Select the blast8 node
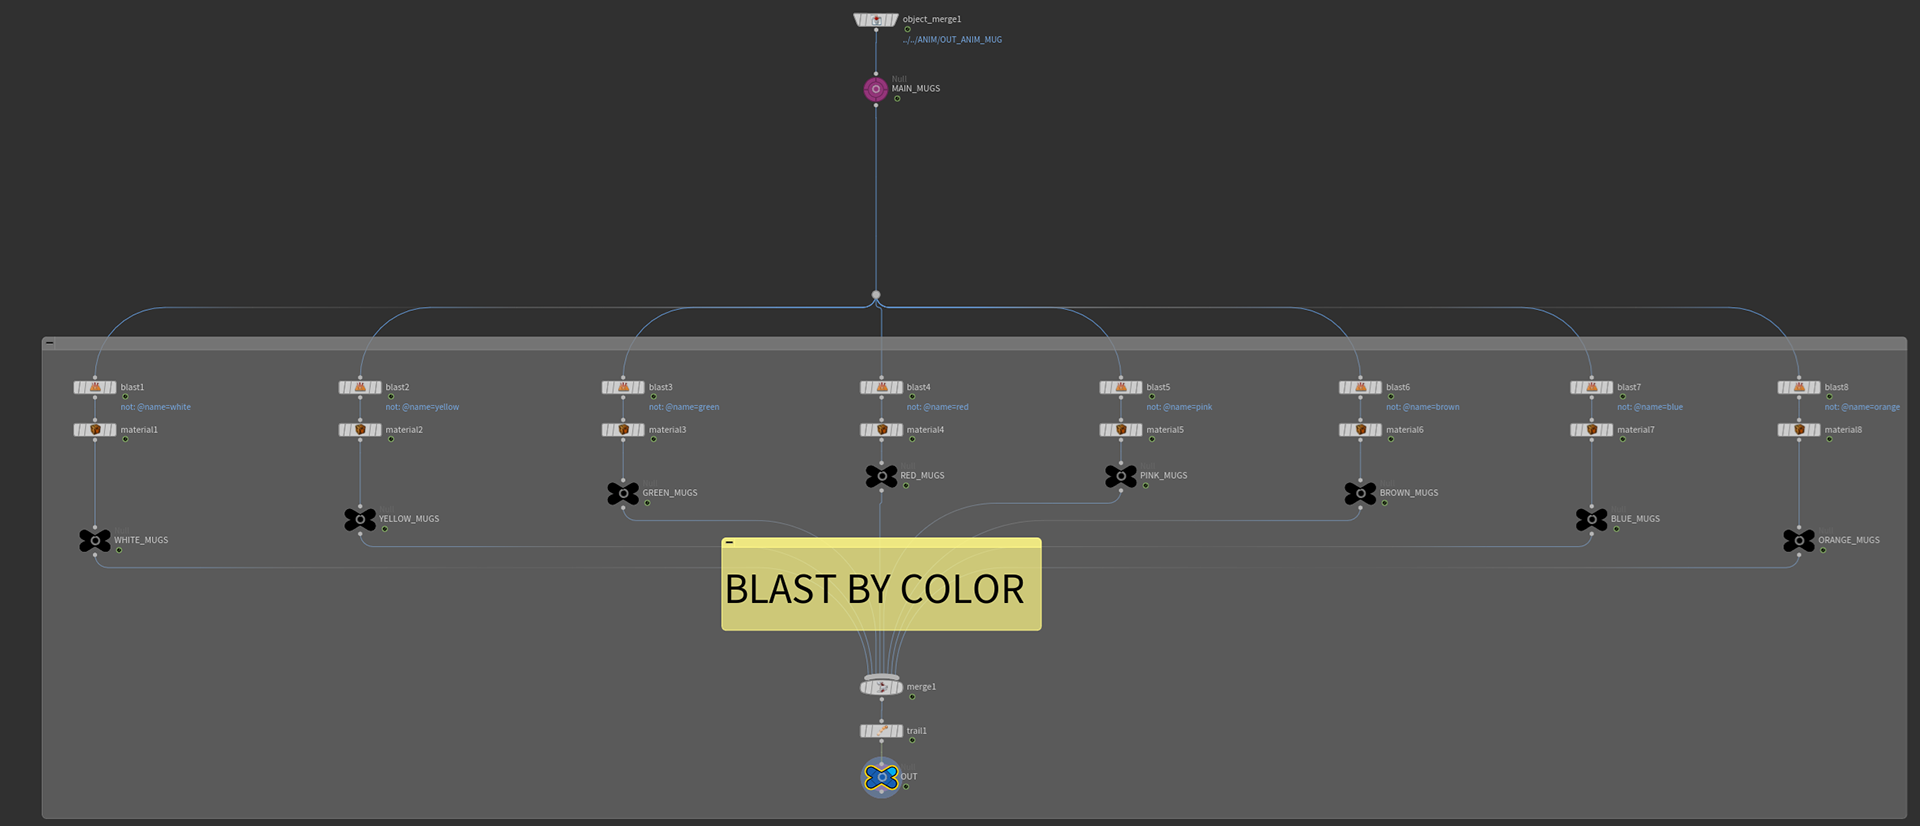1920x826 pixels. click(x=1799, y=387)
